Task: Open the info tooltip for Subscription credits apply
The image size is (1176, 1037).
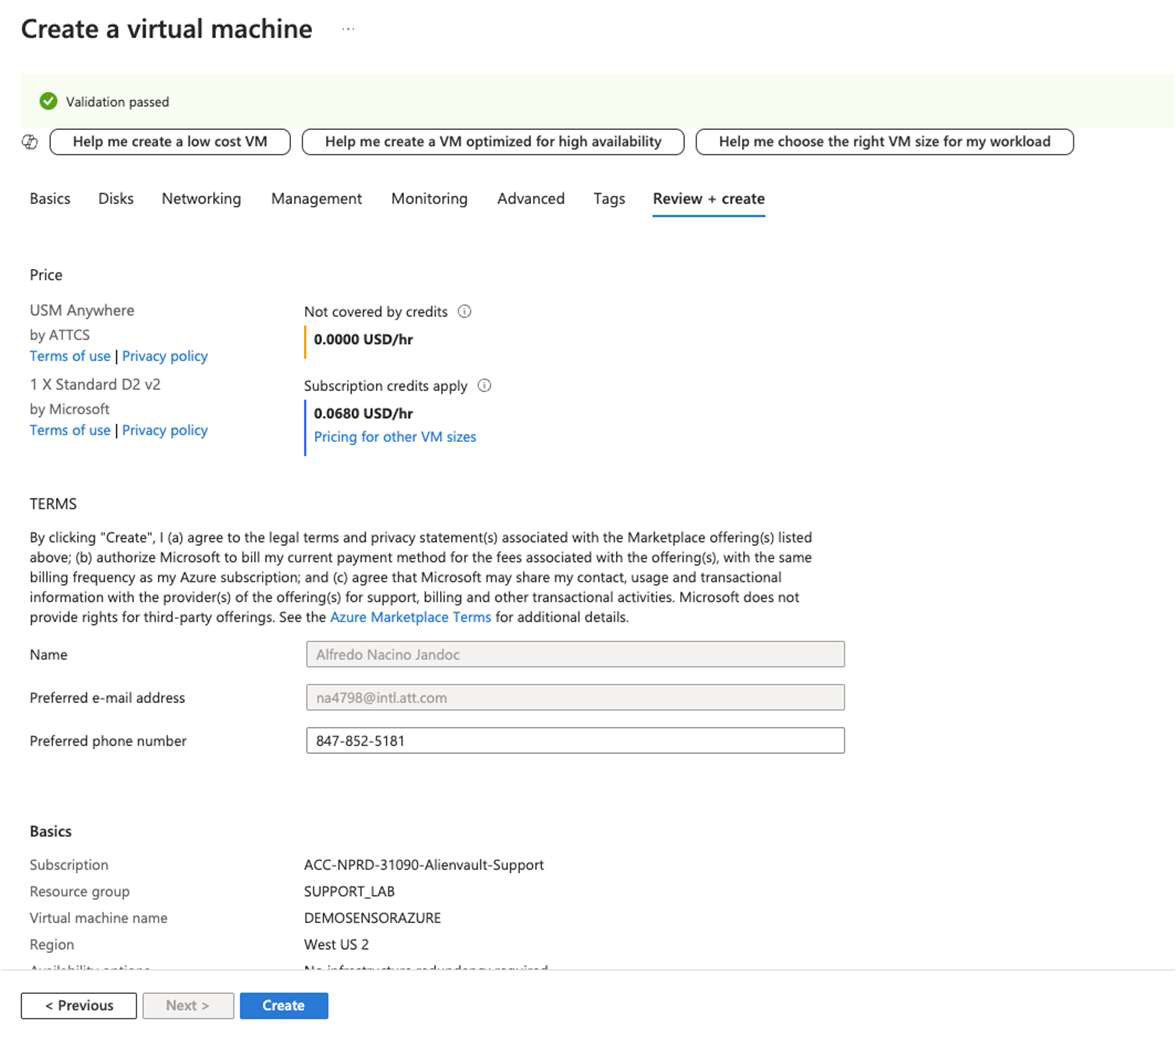Action: pos(484,386)
